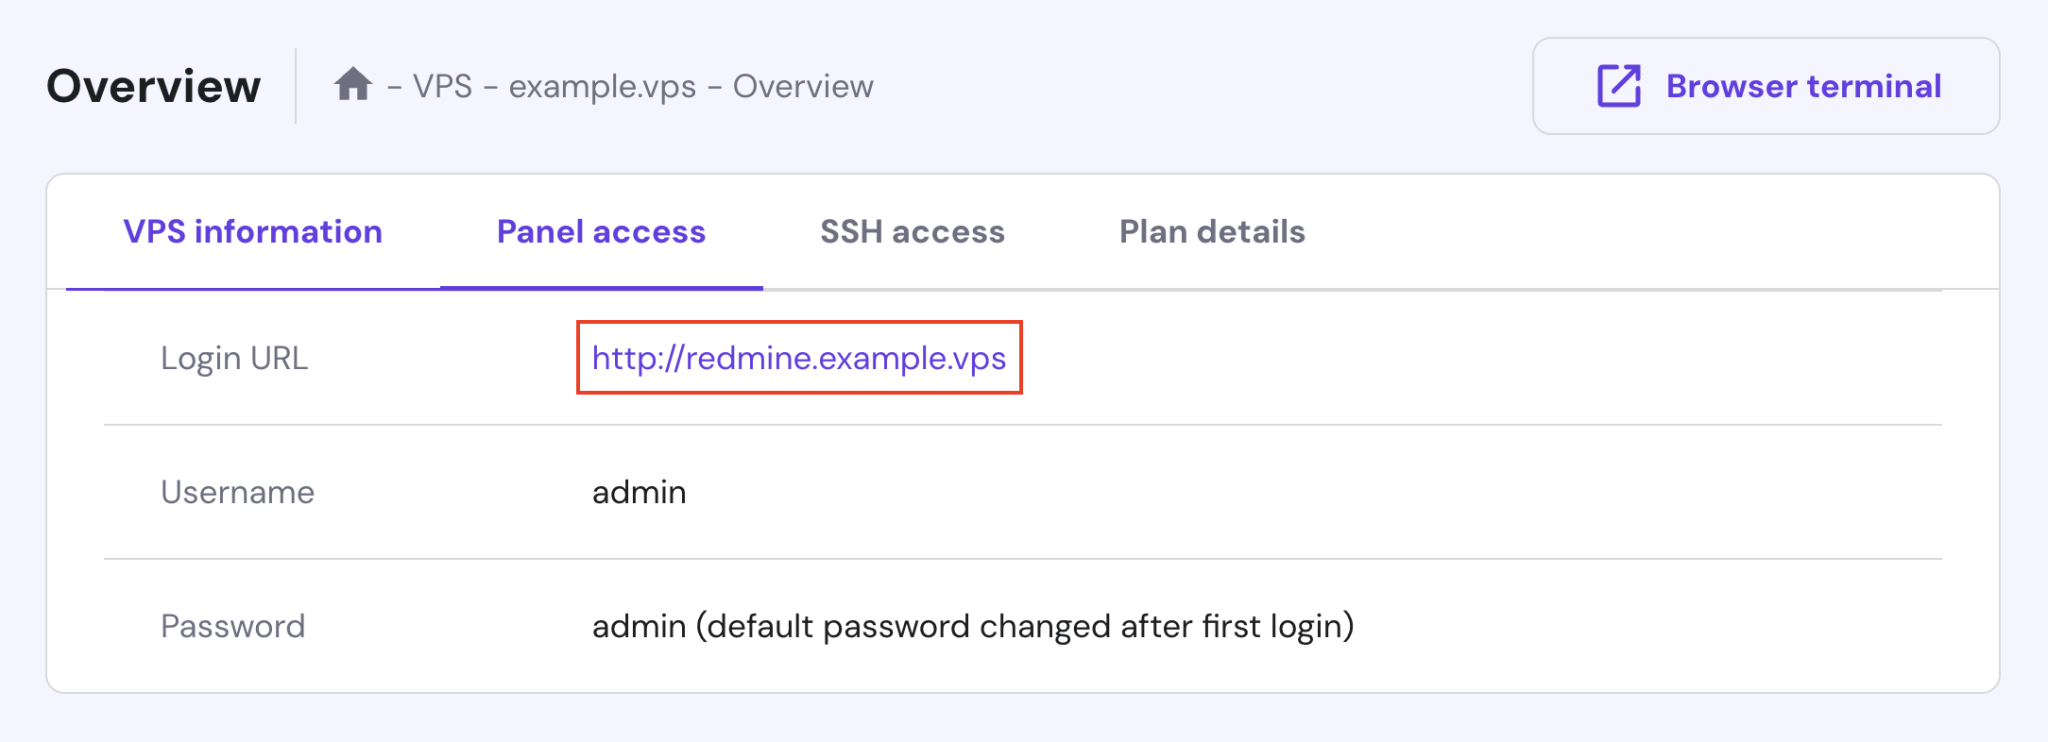Click the VPS breadcrumb item
The image size is (2048, 742).
[x=442, y=87]
